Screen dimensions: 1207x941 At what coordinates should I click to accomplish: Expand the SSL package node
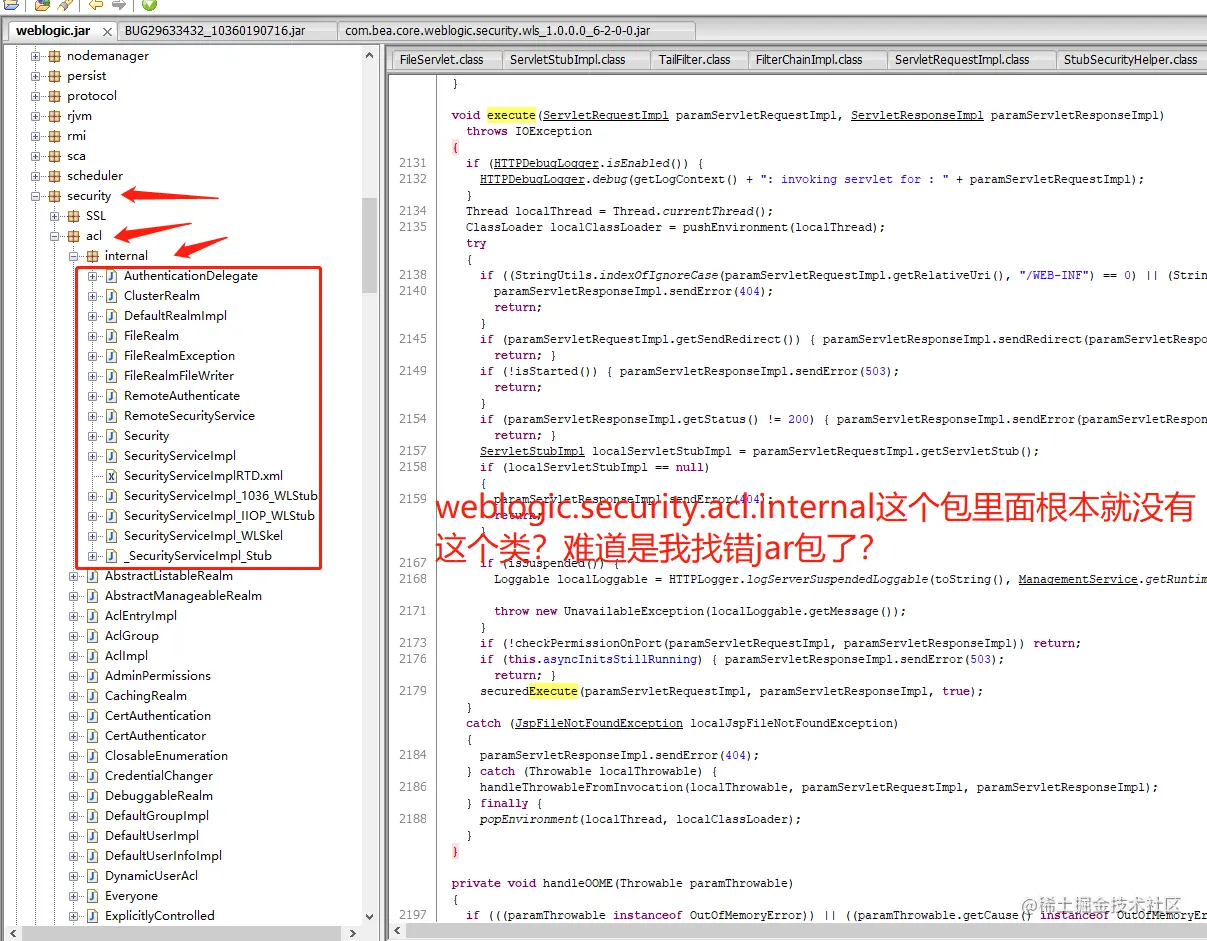(55, 216)
